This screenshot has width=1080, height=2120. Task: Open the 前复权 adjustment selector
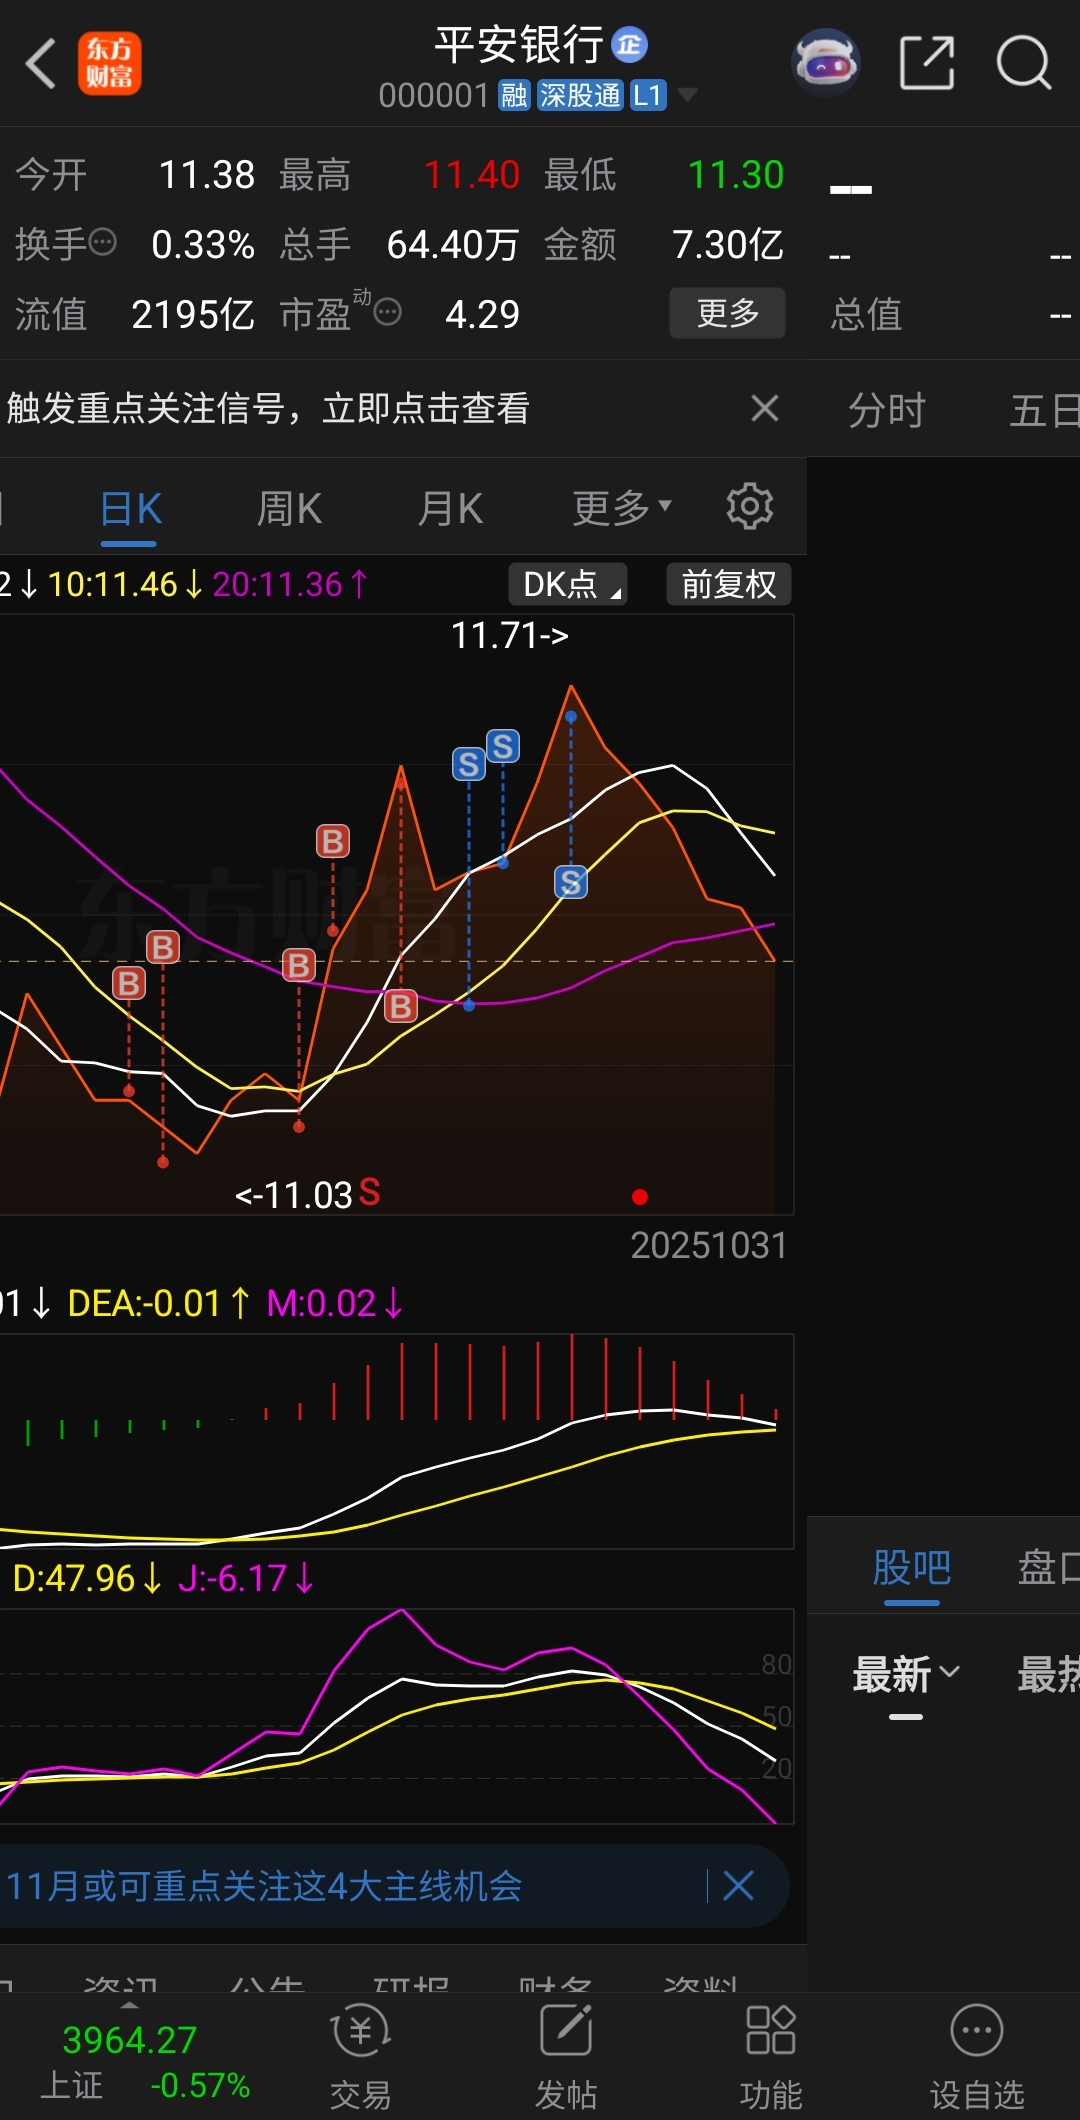pos(729,584)
